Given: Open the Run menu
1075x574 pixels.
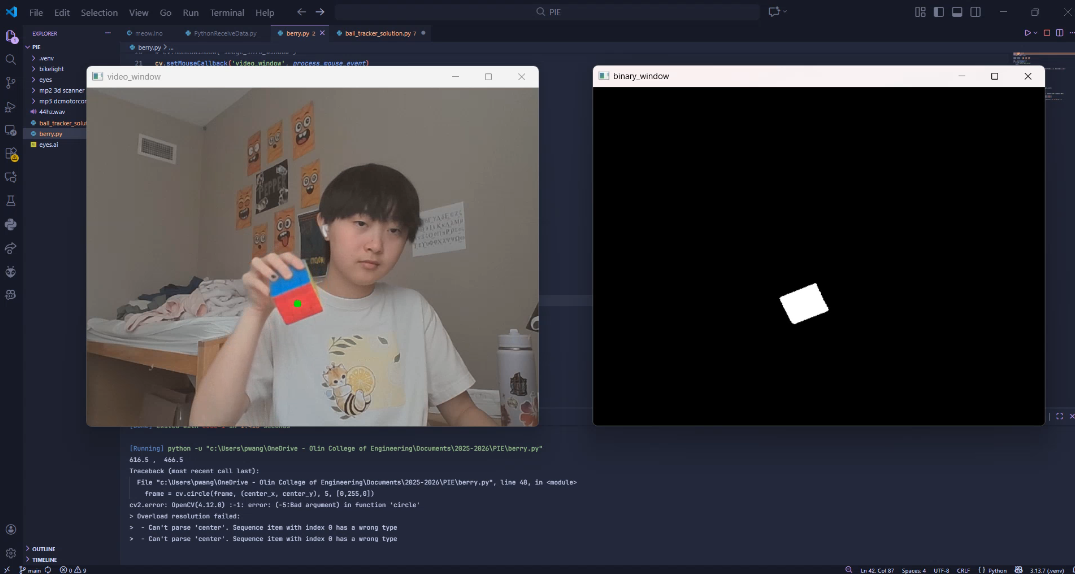Looking at the screenshot, I should (x=191, y=12).
